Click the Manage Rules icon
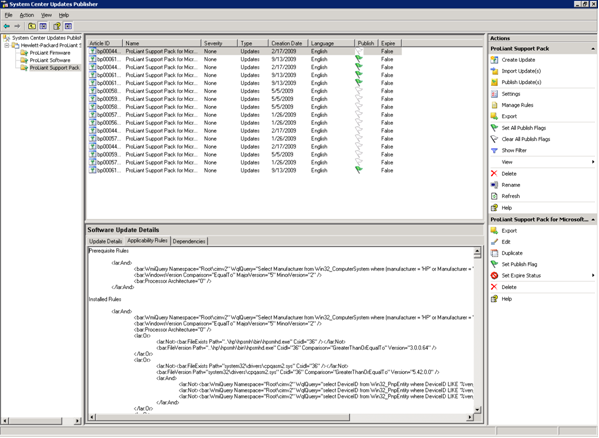This screenshot has height=438, width=599. (x=494, y=105)
